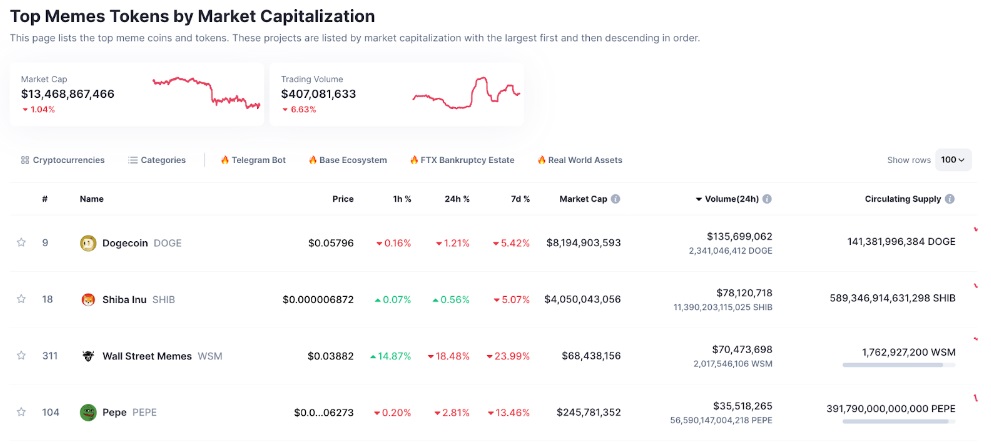Open the Show rows 100 dropdown

tap(952, 160)
